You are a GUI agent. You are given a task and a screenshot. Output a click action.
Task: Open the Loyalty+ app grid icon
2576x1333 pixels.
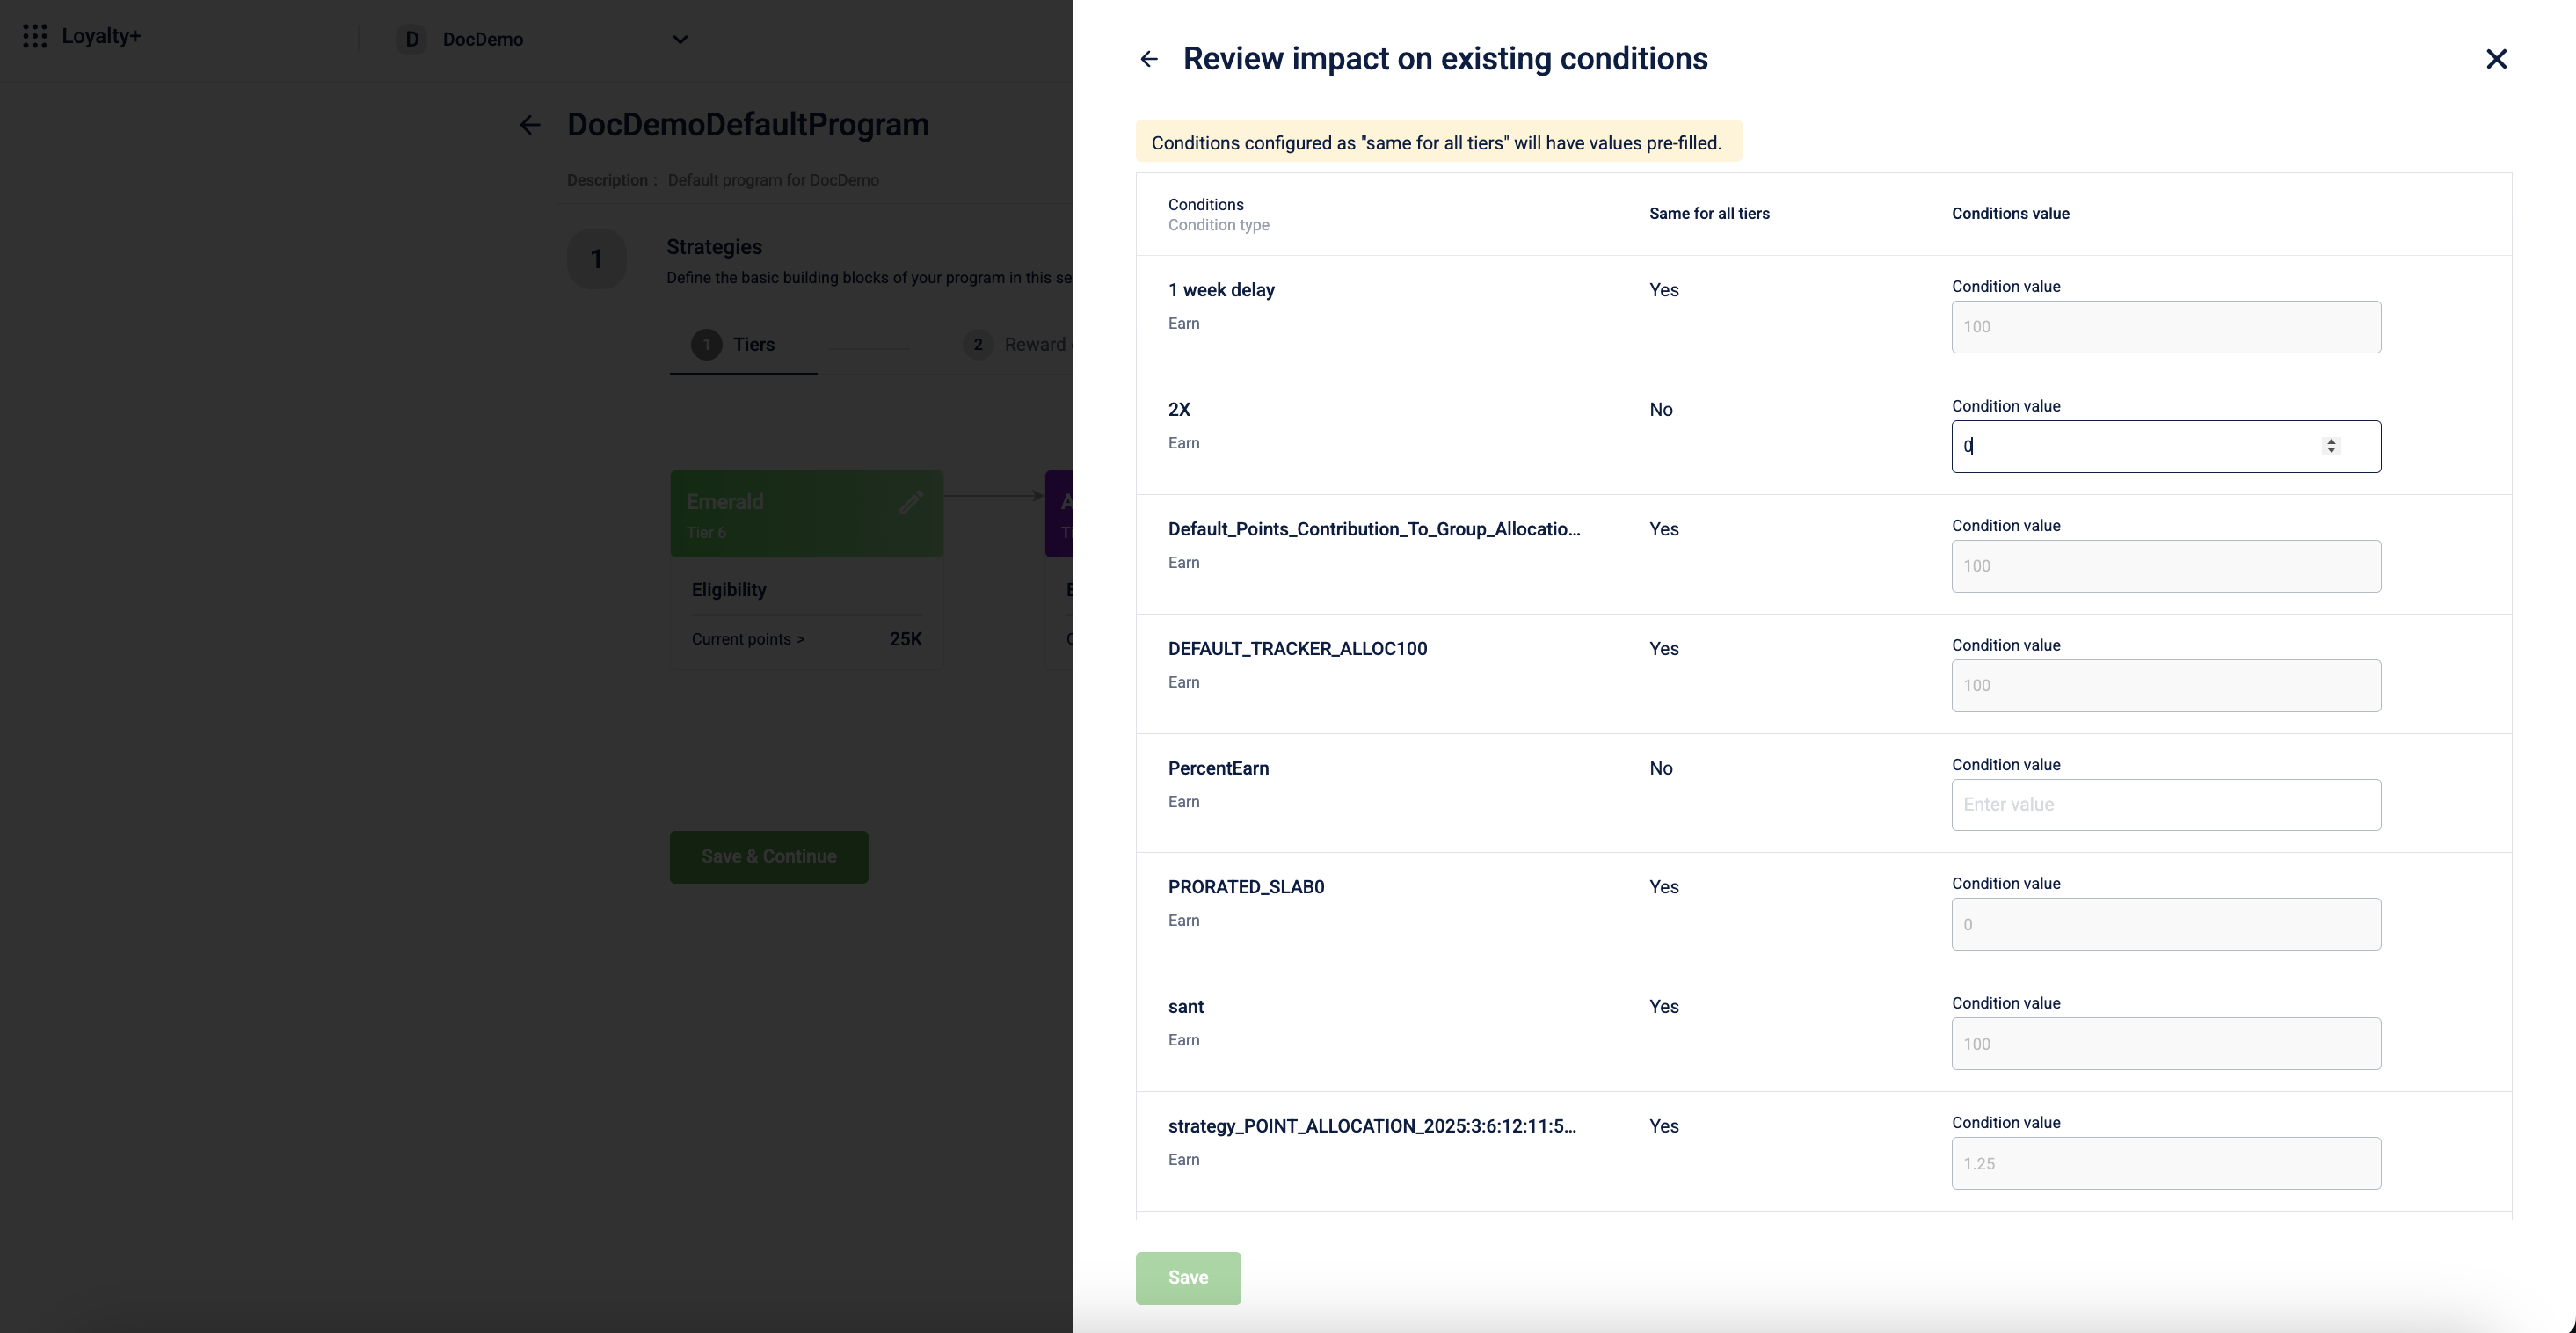tap(35, 36)
